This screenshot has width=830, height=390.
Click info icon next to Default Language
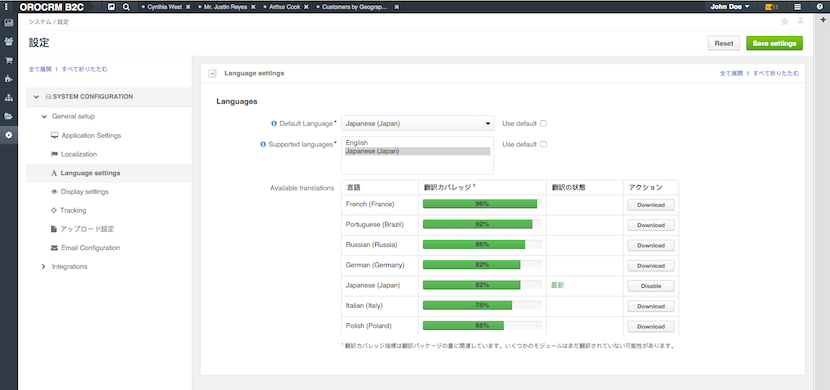(274, 124)
